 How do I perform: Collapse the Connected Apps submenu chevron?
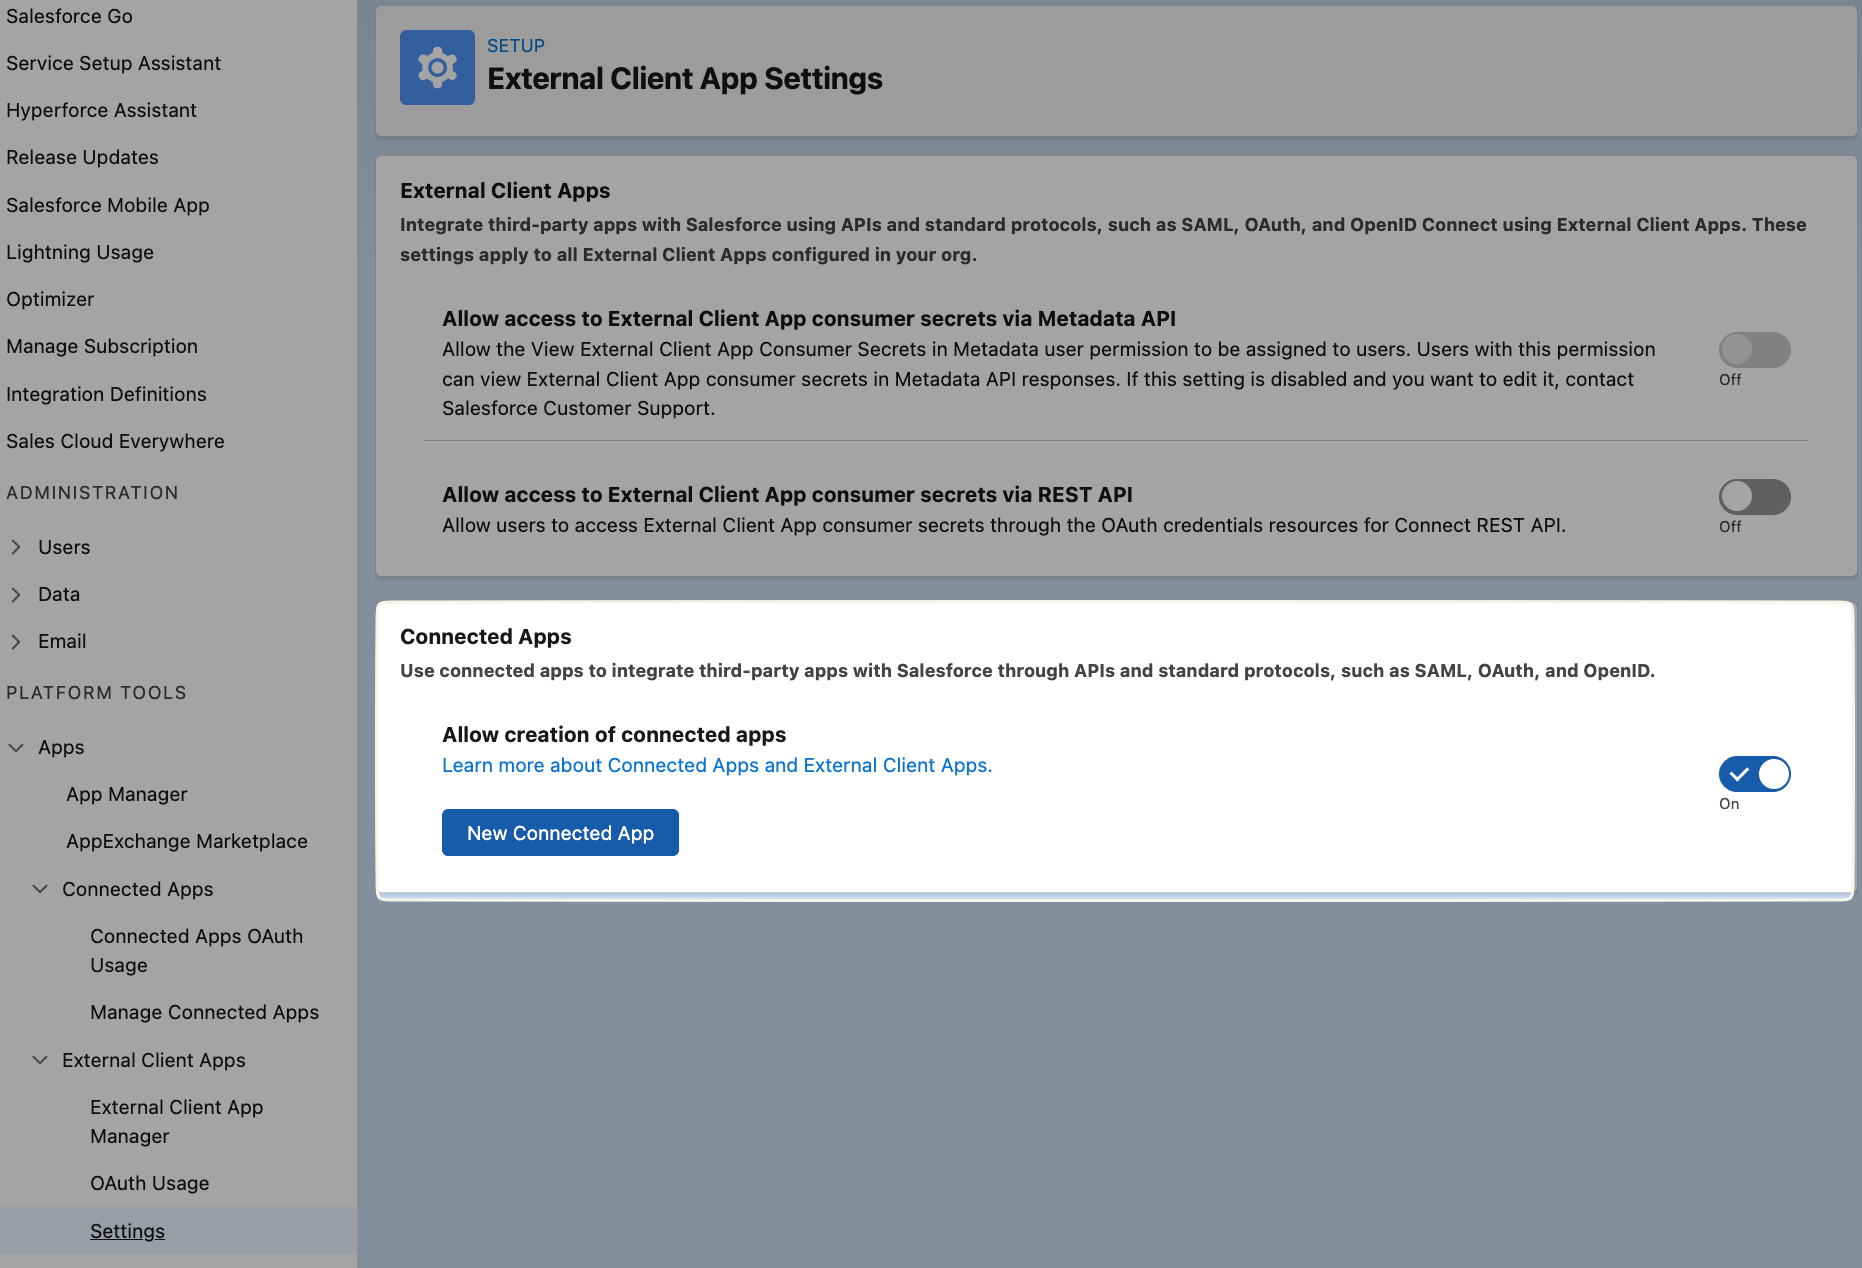tap(40, 889)
